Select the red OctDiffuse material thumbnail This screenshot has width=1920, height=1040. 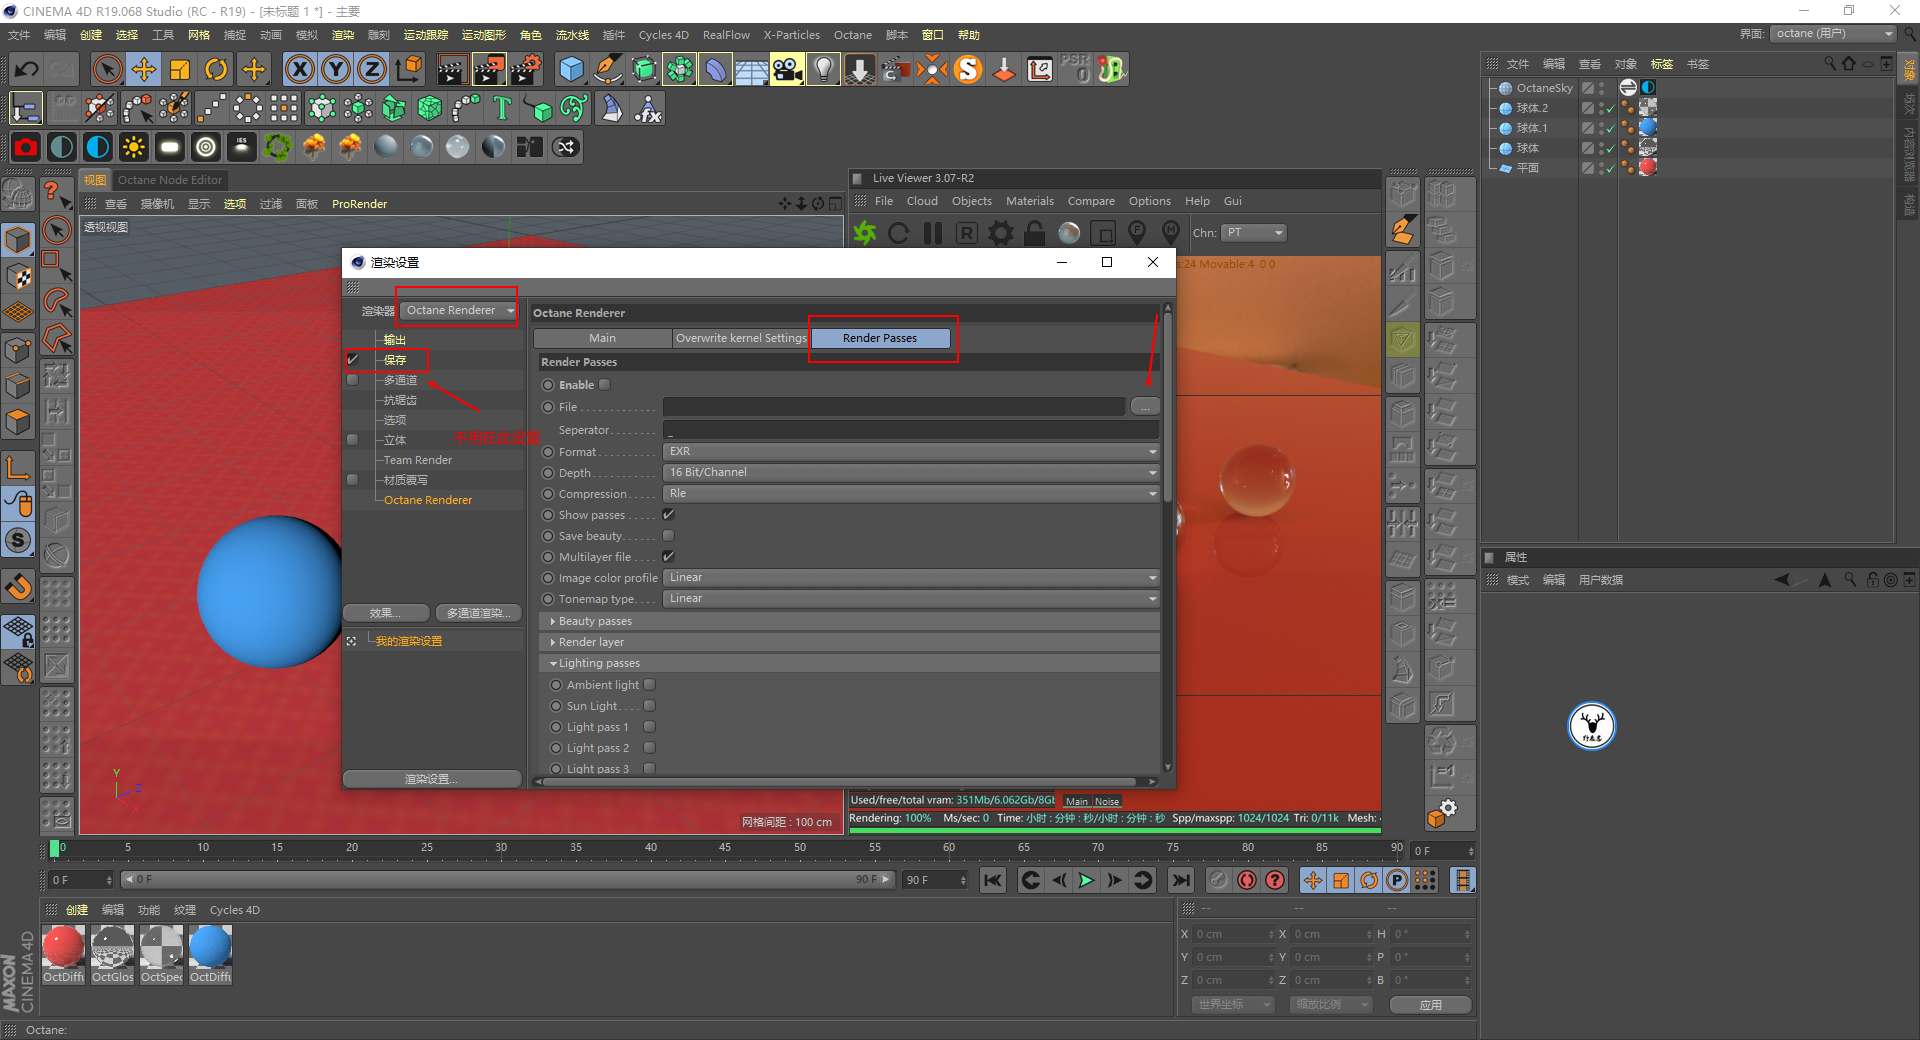click(x=64, y=947)
